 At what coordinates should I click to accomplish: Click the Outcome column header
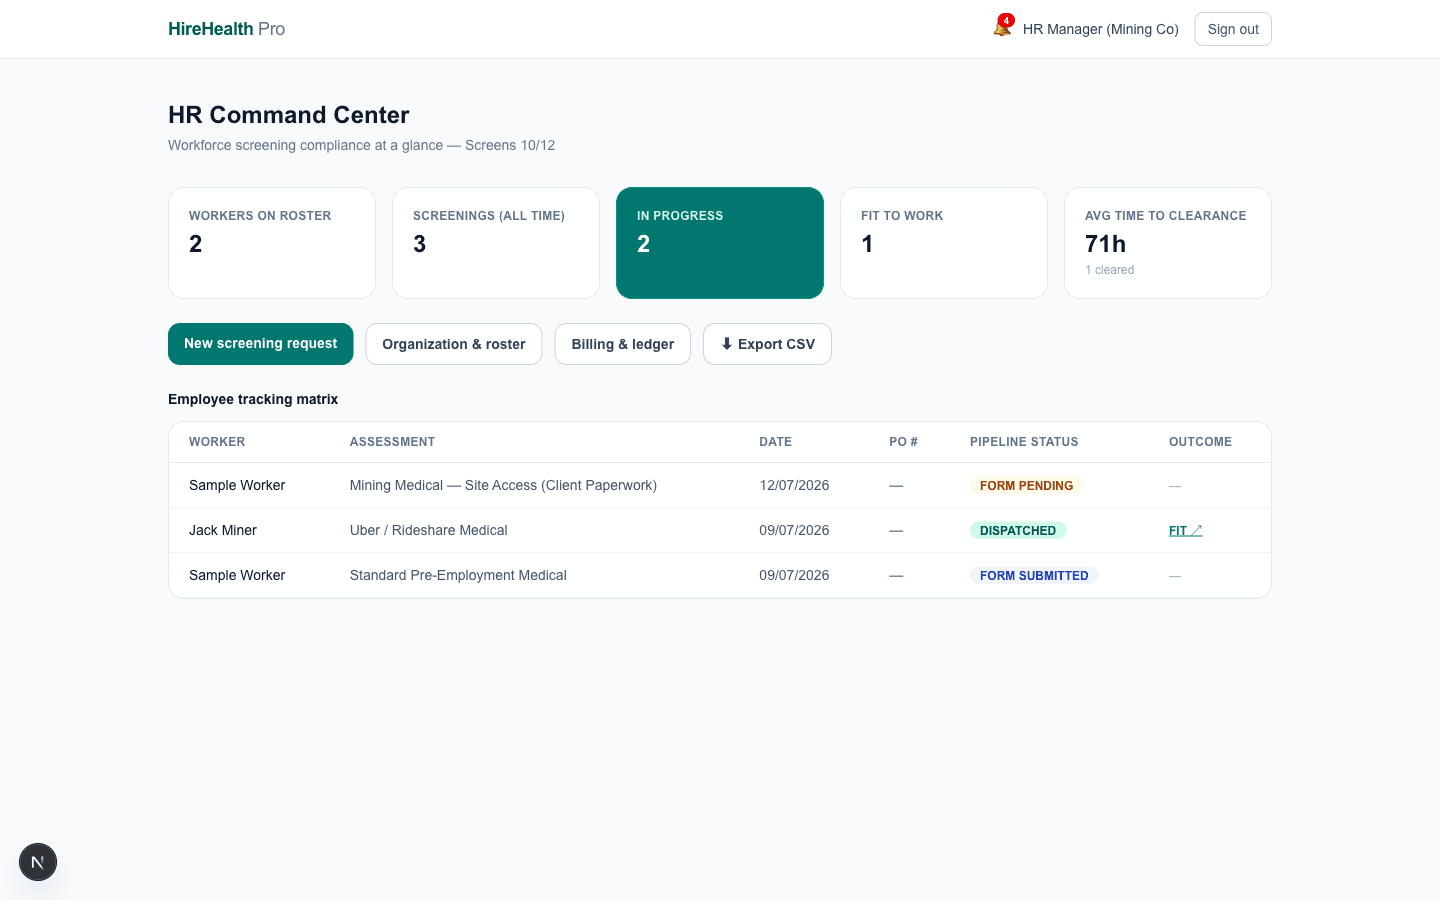click(1200, 442)
